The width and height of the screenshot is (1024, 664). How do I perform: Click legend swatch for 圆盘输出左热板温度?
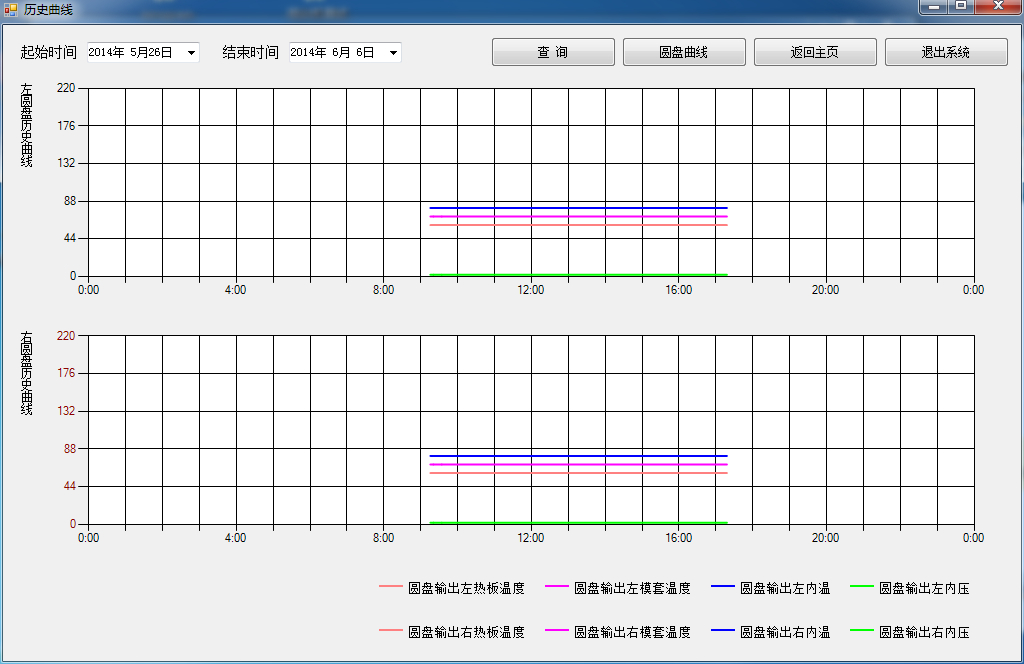click(391, 587)
